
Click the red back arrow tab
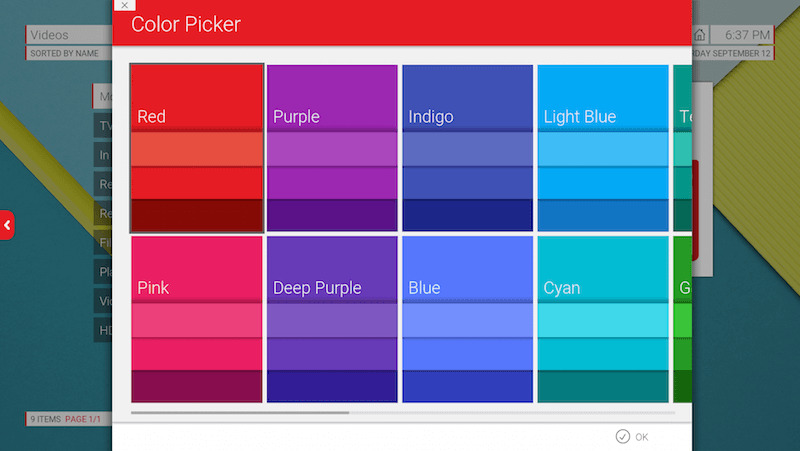(x=7, y=225)
